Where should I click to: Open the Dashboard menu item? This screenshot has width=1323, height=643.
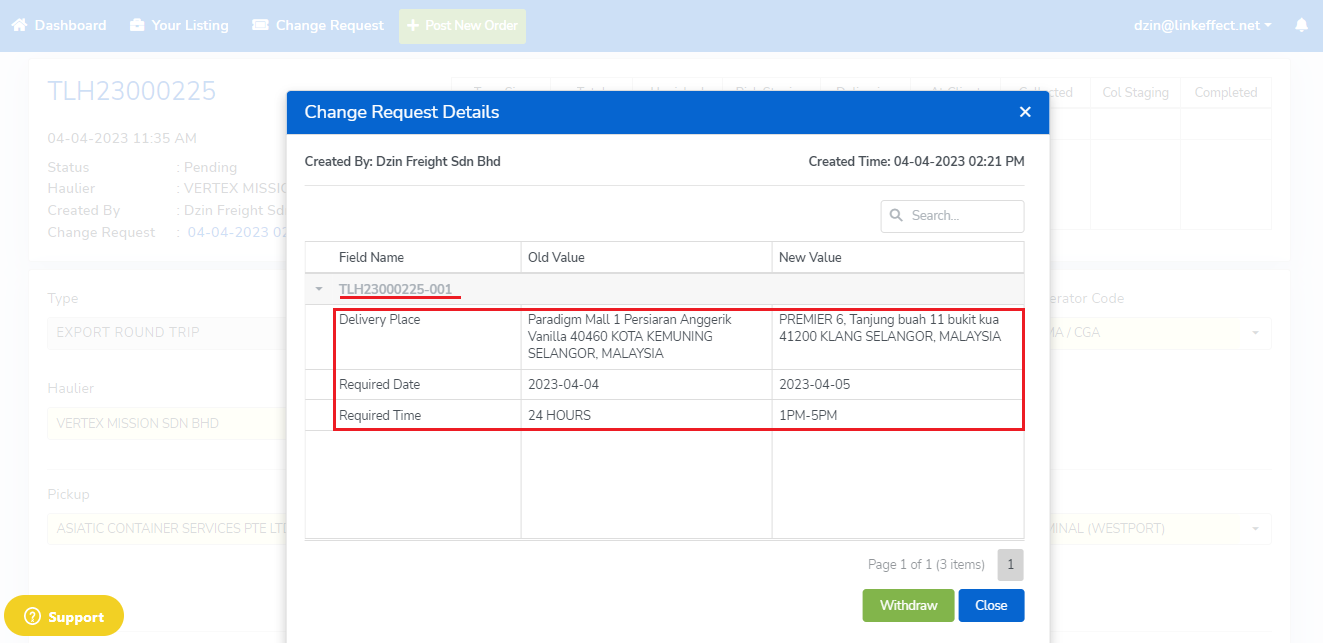70,26
